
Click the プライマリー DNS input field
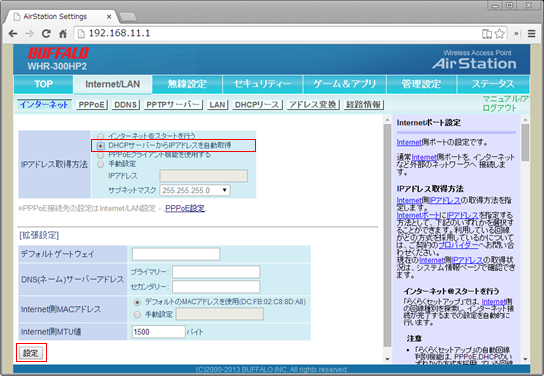[216, 272]
